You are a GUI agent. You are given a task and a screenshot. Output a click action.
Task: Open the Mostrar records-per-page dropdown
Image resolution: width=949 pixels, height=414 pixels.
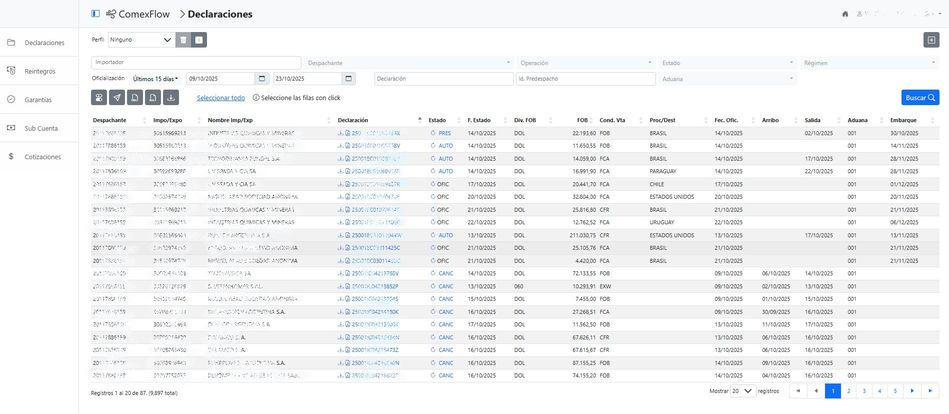coord(742,391)
